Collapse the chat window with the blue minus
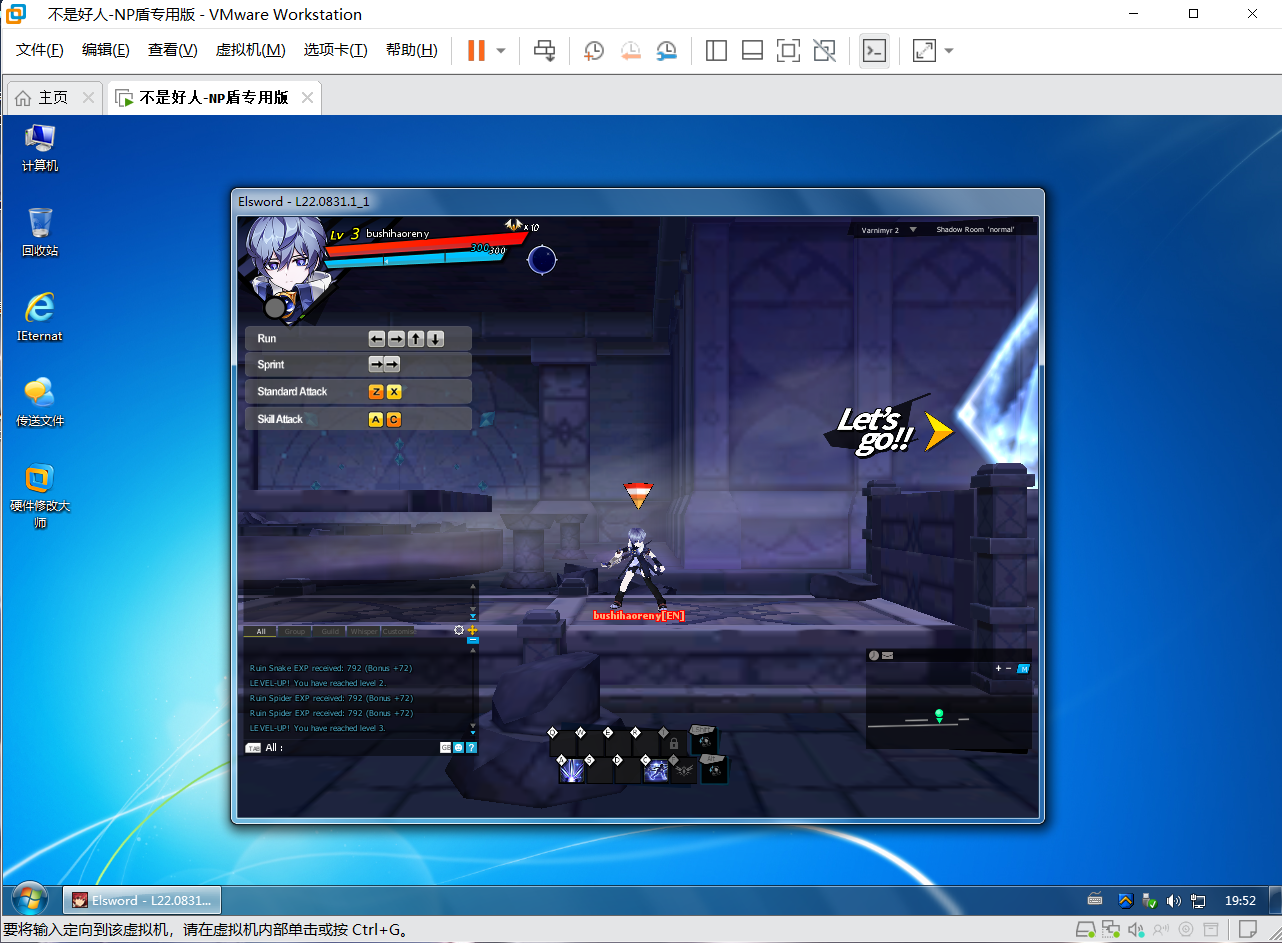 pos(472,640)
